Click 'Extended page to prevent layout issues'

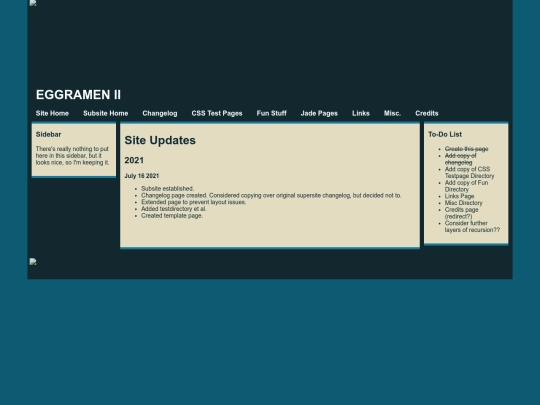(194, 202)
